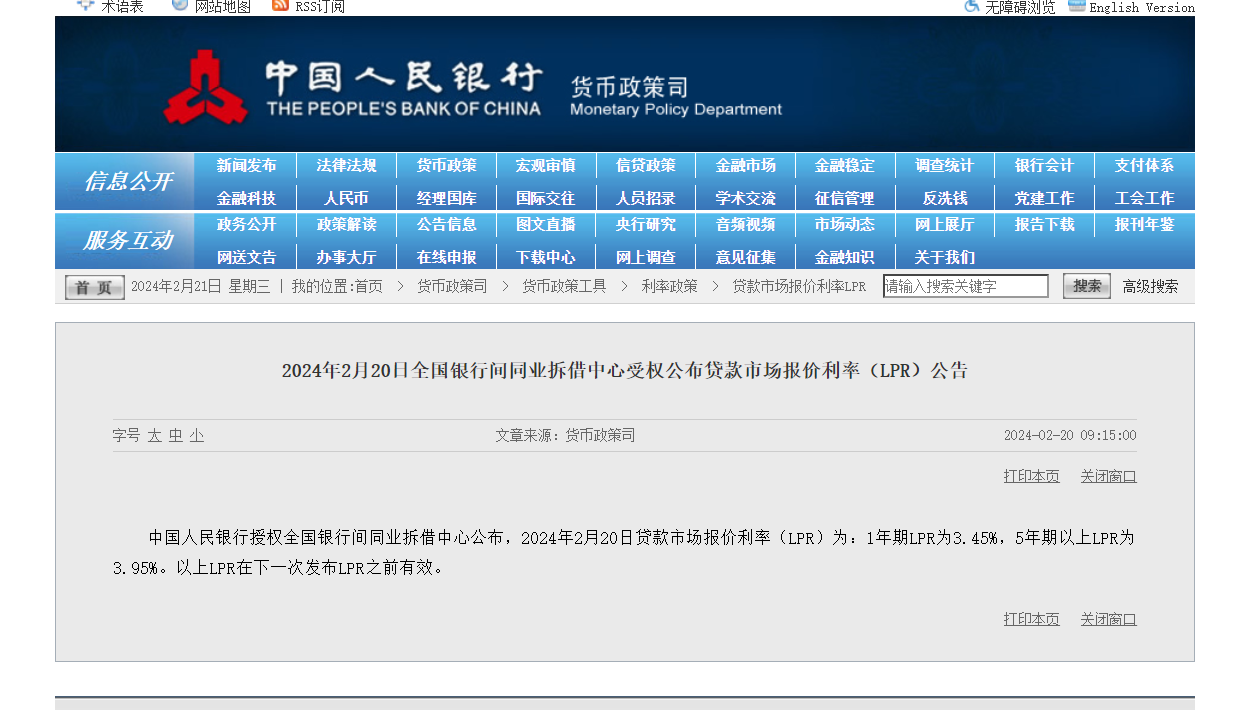The image size is (1237, 710).
Task: Set font size to 小
Action: coord(197,436)
